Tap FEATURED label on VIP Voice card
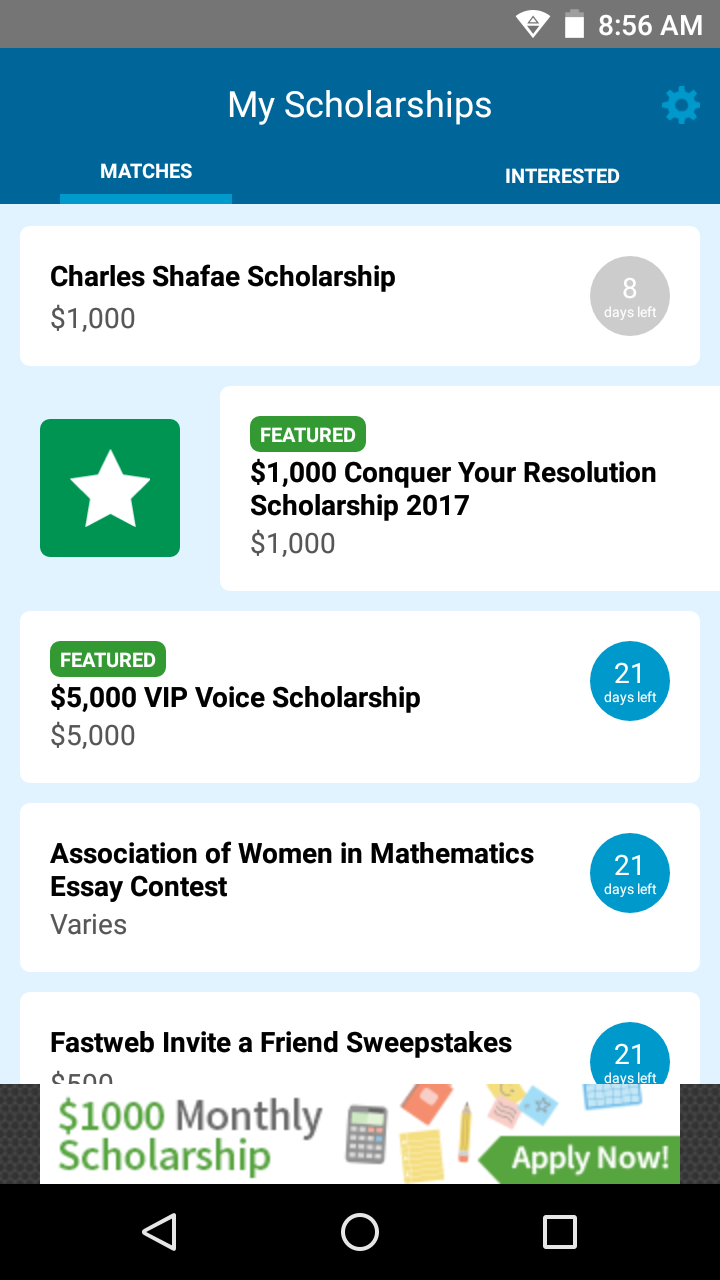Screen dimensions: 720x1280 tap(108, 660)
